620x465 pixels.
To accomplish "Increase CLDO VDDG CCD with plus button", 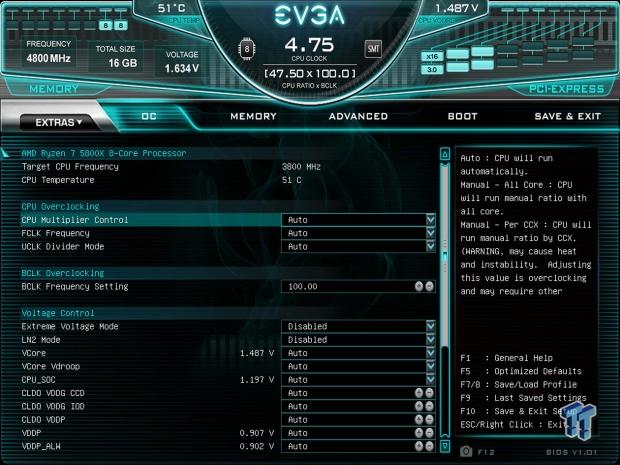I will pos(419,393).
